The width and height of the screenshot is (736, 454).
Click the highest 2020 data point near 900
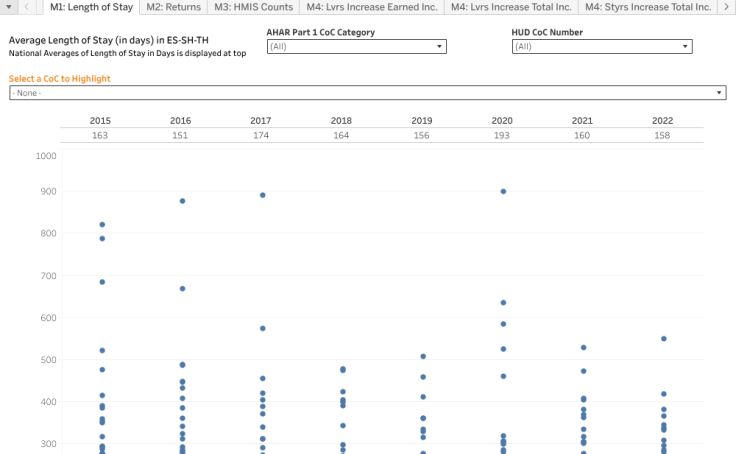(x=503, y=191)
